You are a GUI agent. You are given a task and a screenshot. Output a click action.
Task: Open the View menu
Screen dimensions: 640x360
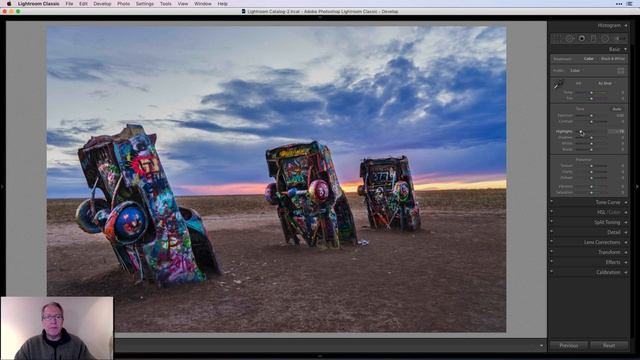182,4
